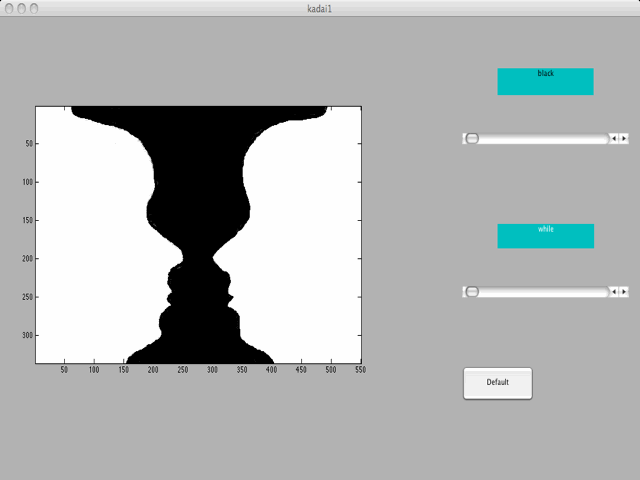This screenshot has height=480, width=640.
Task: Minimize the kadai1 window
Action: point(21,8)
